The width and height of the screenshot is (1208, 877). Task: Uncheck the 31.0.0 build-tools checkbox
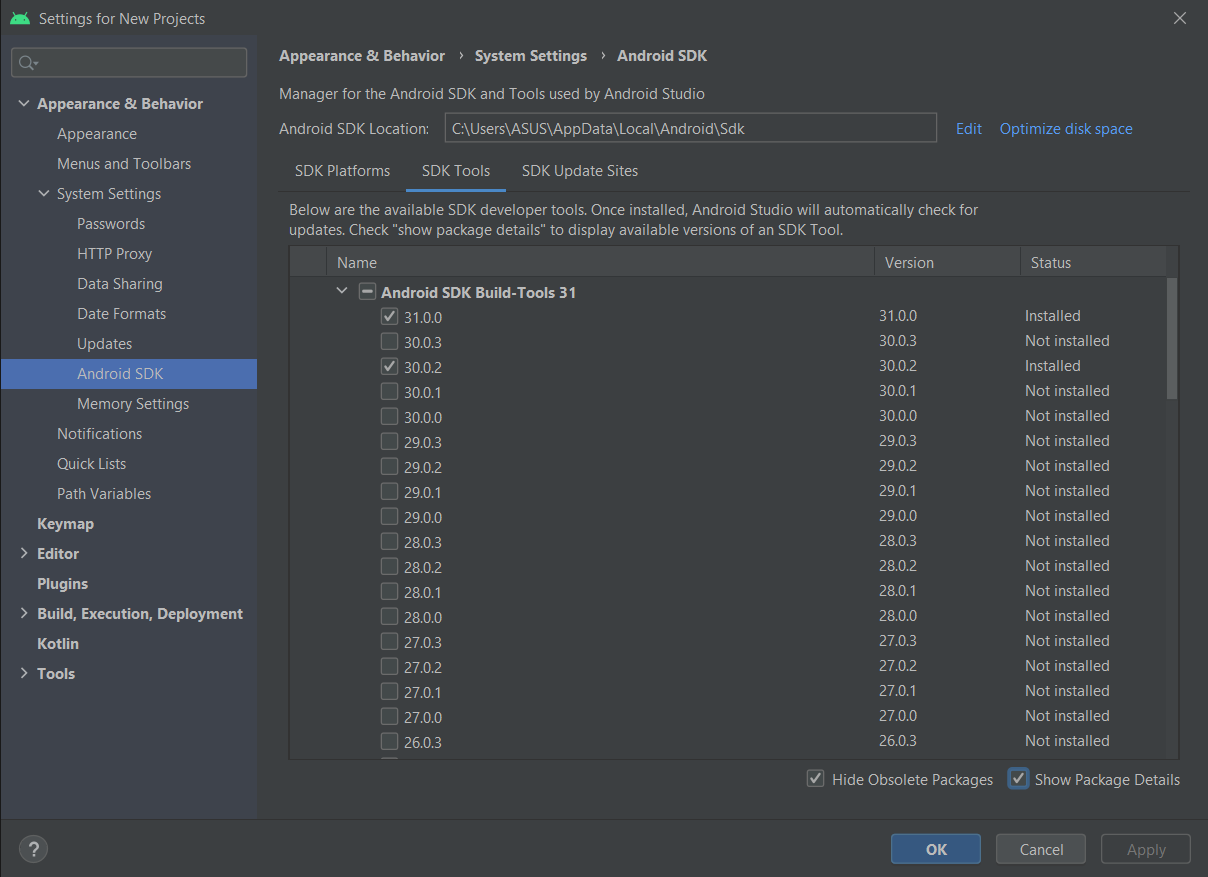pos(389,316)
